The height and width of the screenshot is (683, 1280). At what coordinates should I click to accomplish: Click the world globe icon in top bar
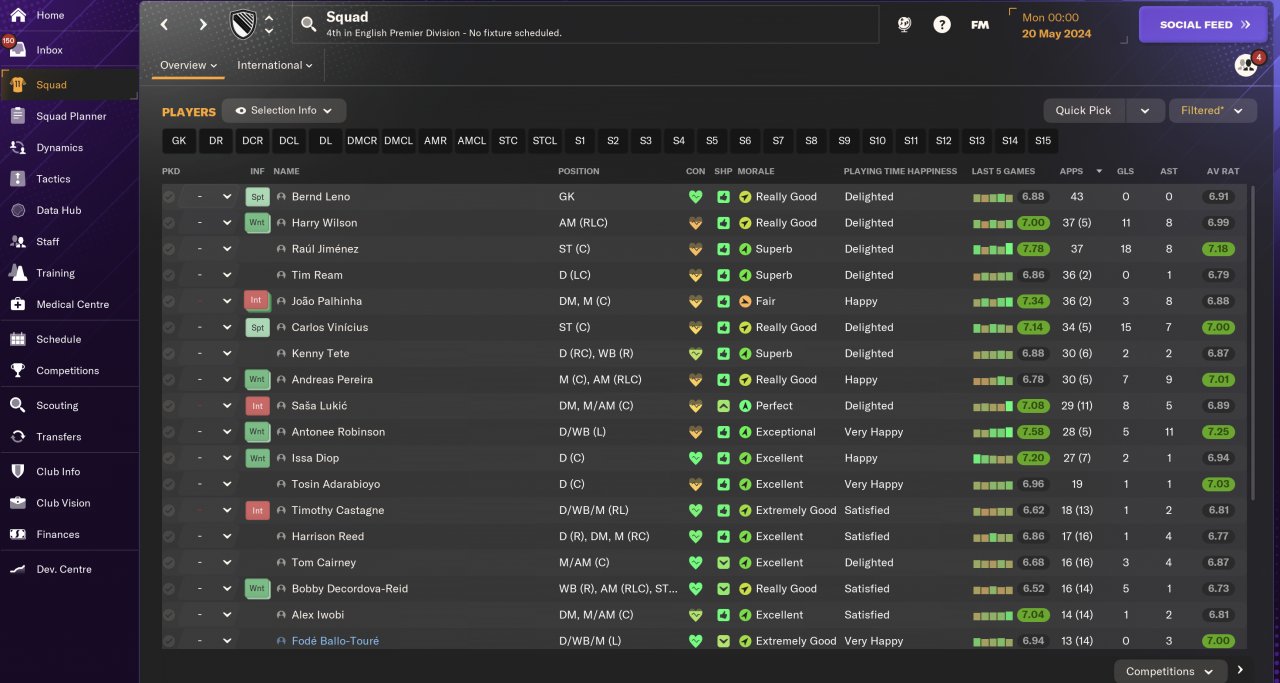point(904,25)
